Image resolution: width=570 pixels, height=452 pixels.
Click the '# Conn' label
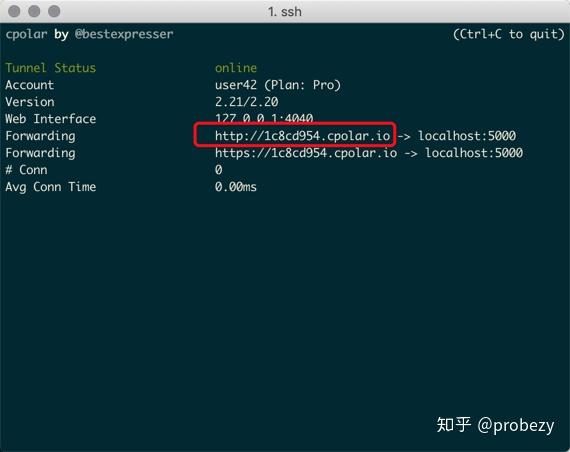click(26, 170)
